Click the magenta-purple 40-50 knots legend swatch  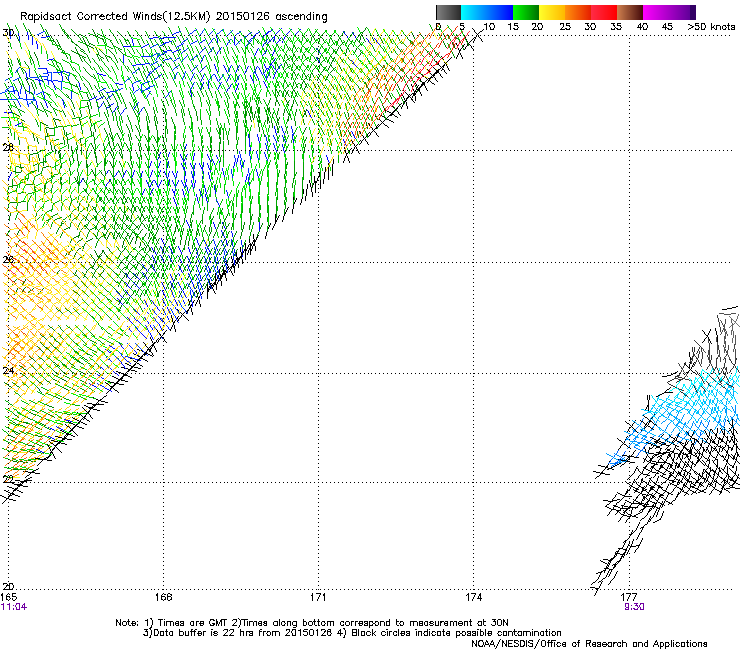(669, 12)
